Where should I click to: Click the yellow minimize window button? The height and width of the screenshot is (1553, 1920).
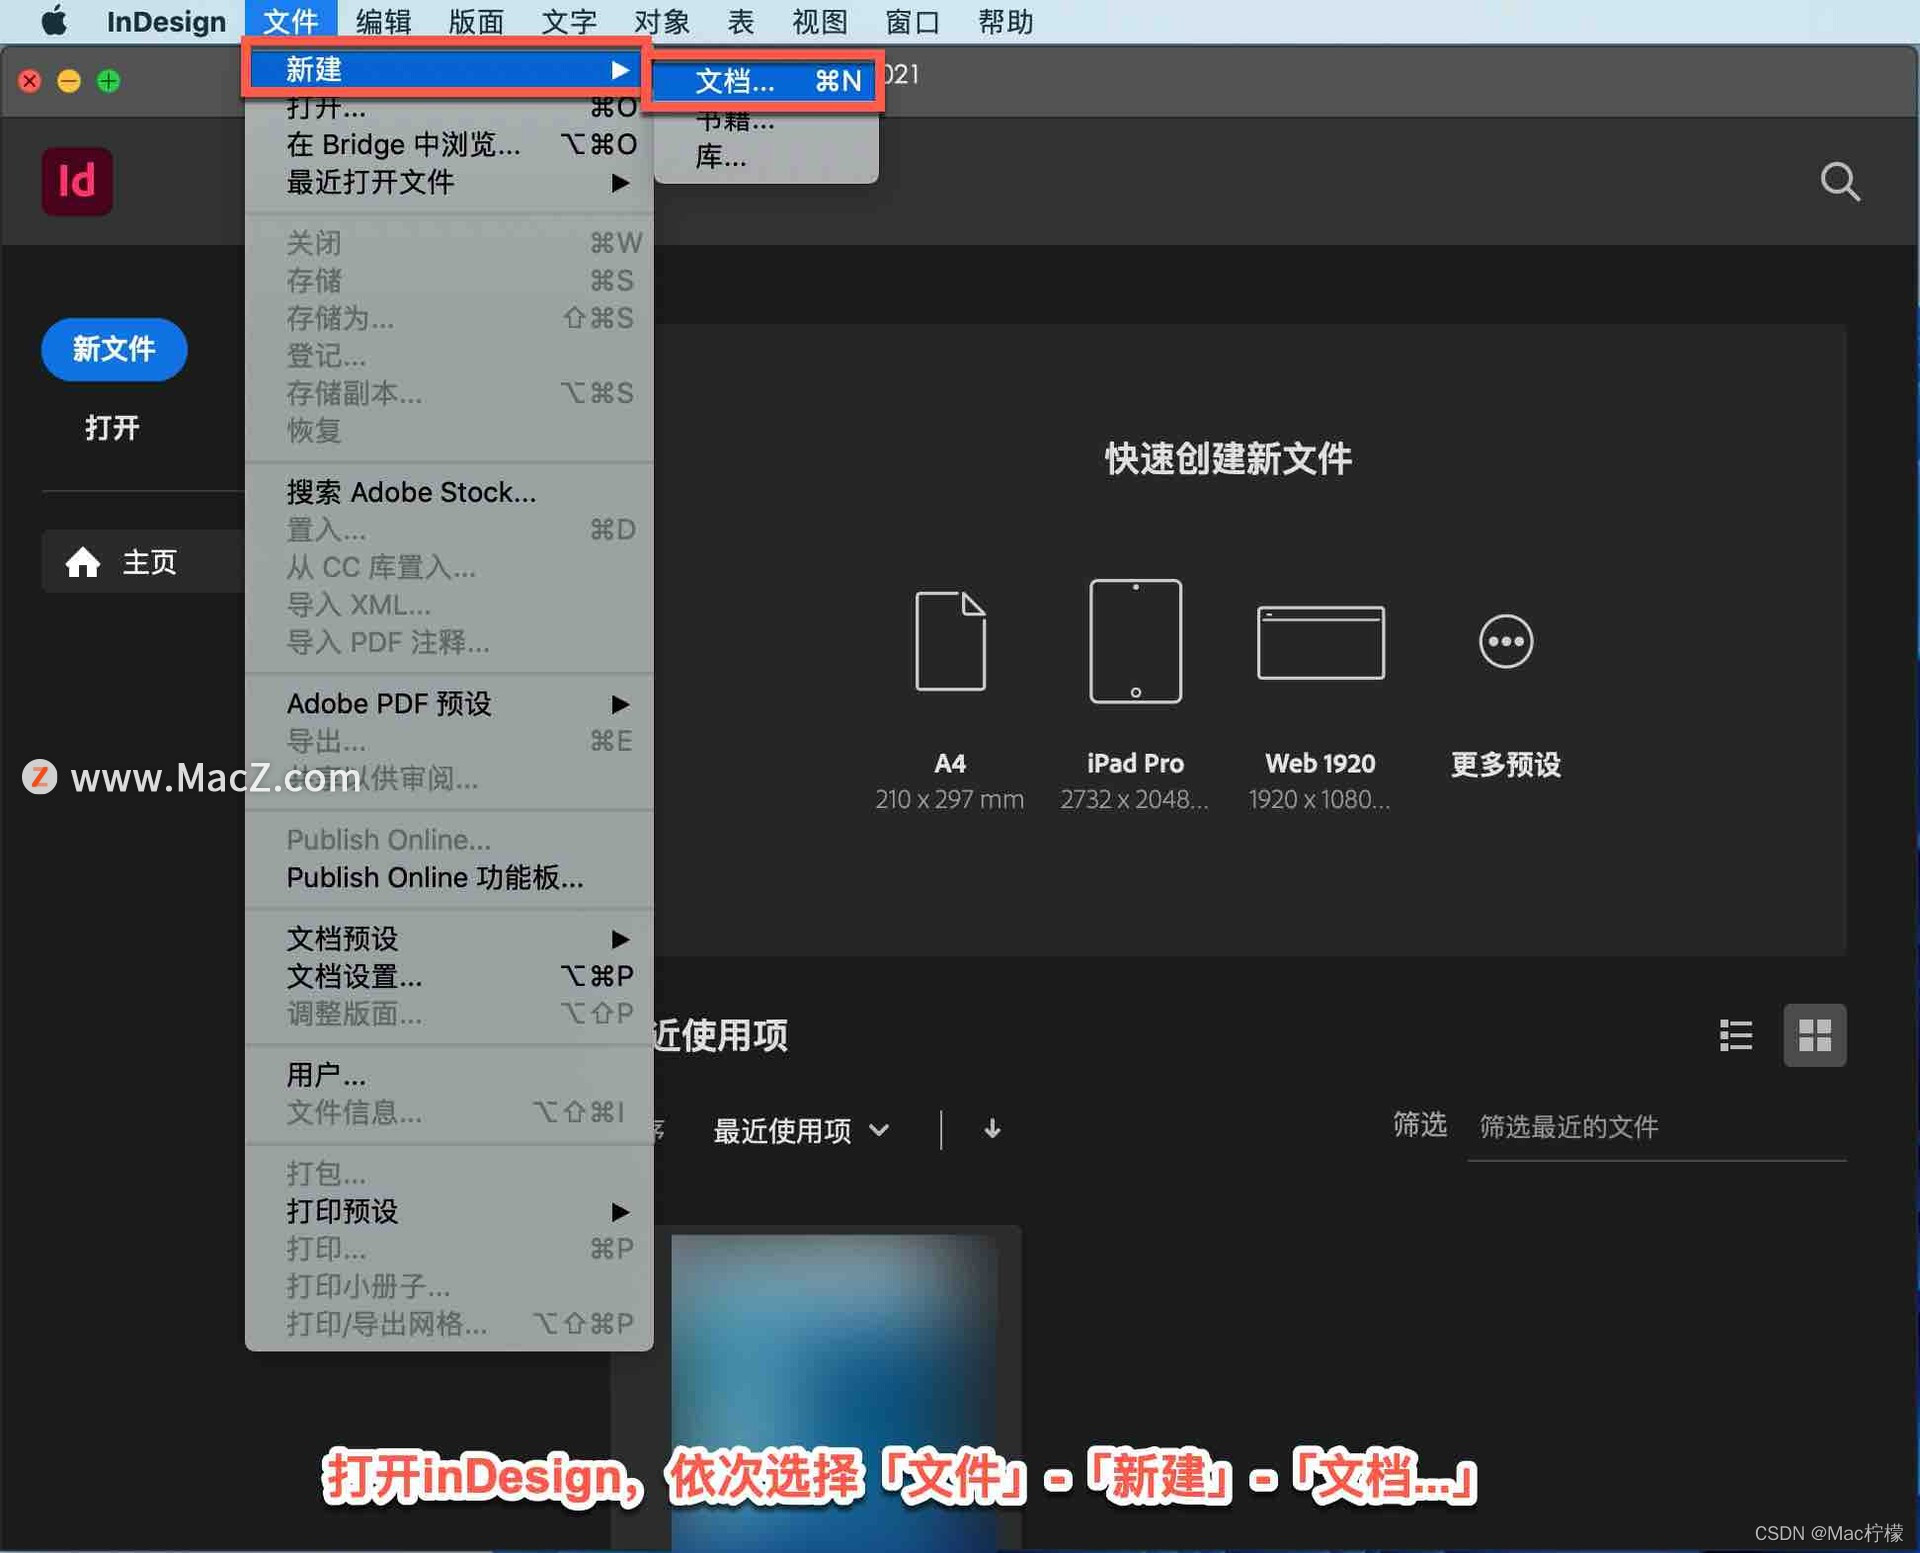pos(69,81)
